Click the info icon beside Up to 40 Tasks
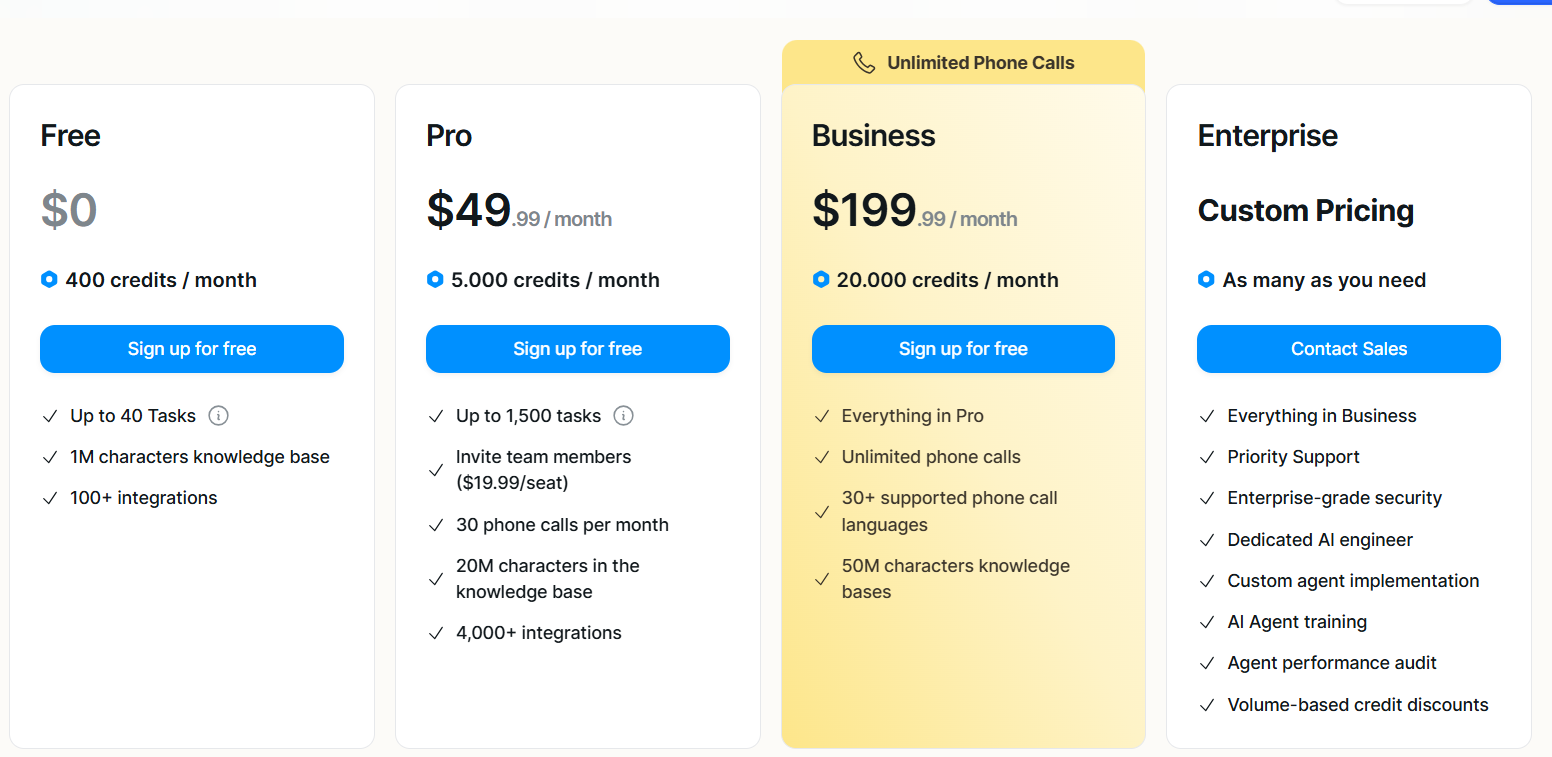Viewport: 1552px width, 757px height. coord(218,416)
